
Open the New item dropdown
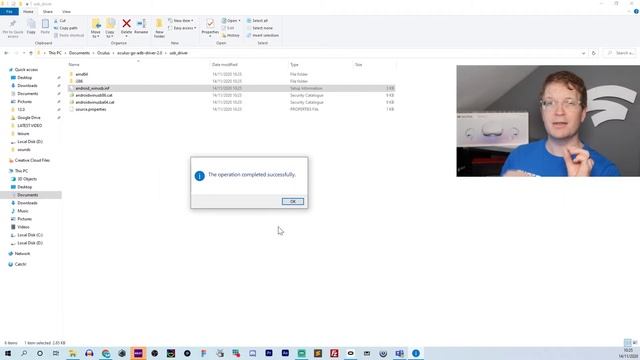coord(181,20)
